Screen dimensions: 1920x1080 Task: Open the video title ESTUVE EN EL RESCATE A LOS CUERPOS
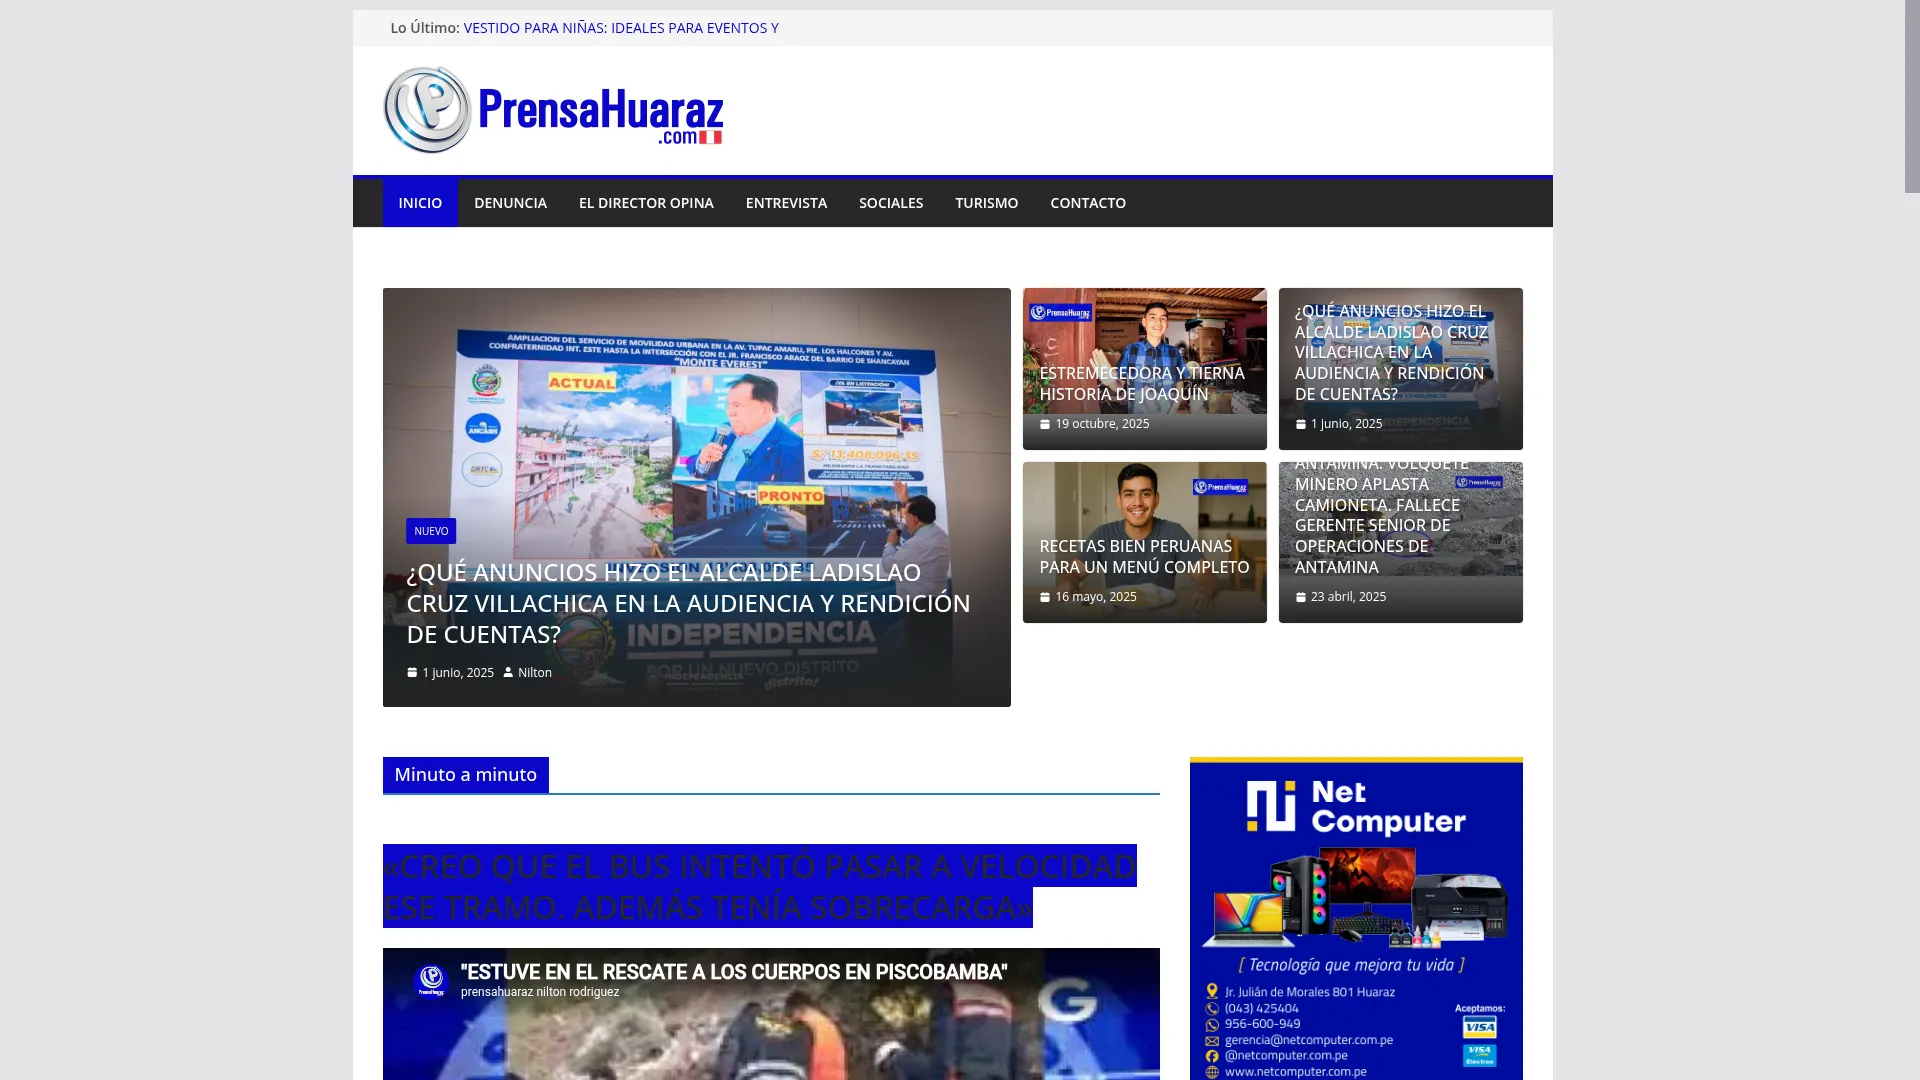[x=734, y=972]
